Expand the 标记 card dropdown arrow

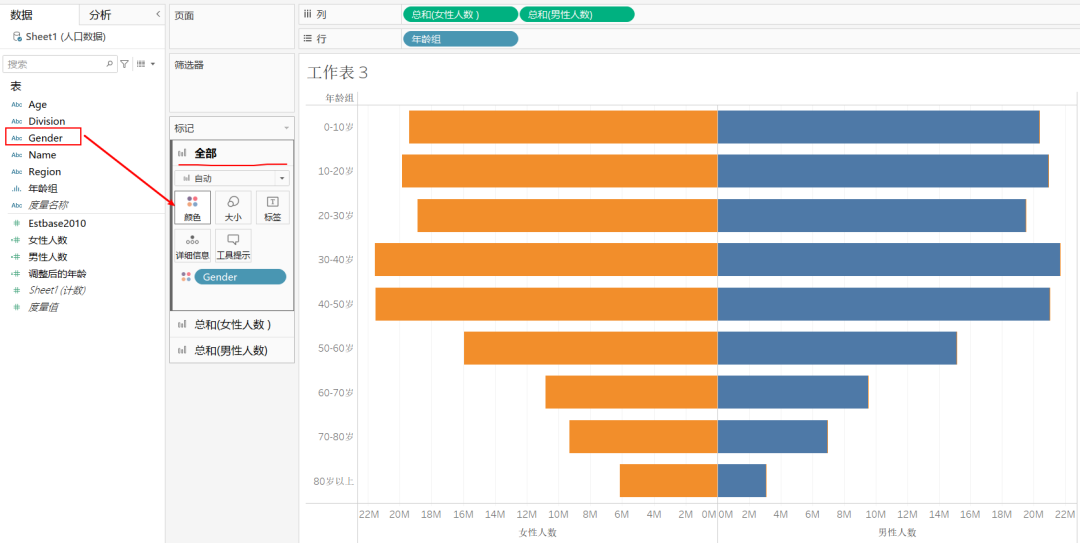coord(287,129)
